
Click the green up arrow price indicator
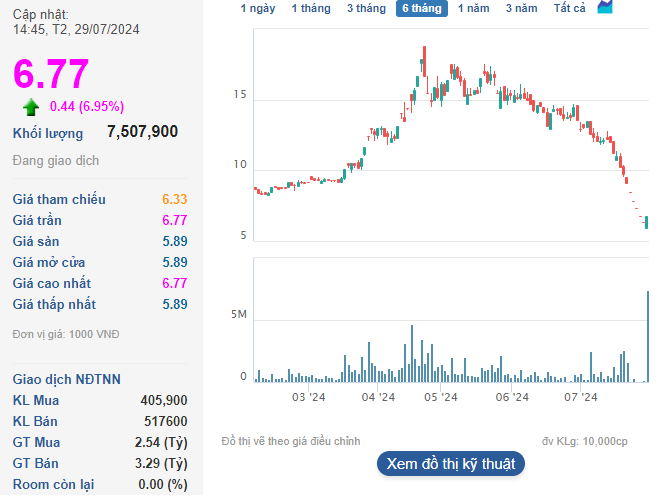[31, 107]
